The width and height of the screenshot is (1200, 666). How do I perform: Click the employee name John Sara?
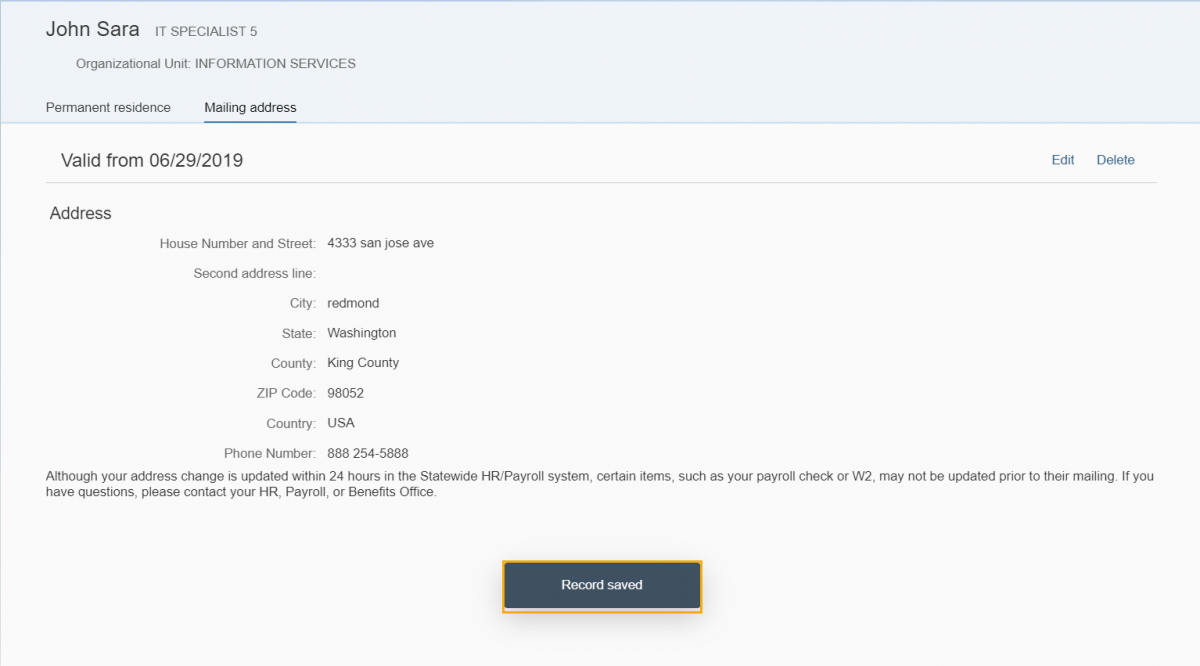tap(93, 29)
